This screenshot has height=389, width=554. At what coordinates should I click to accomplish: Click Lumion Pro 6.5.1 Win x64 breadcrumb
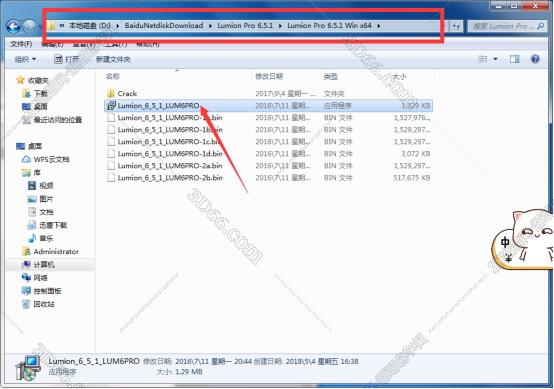[x=329, y=25]
